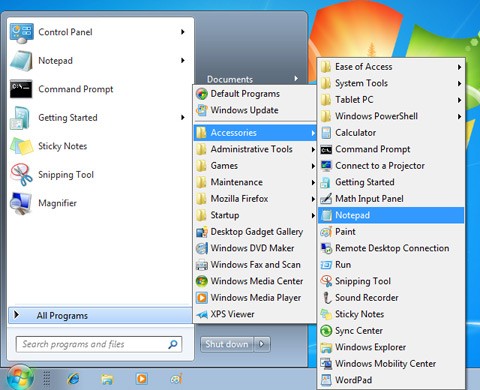Open the Maintenance folder
This screenshot has height=390, width=480.
255,182
